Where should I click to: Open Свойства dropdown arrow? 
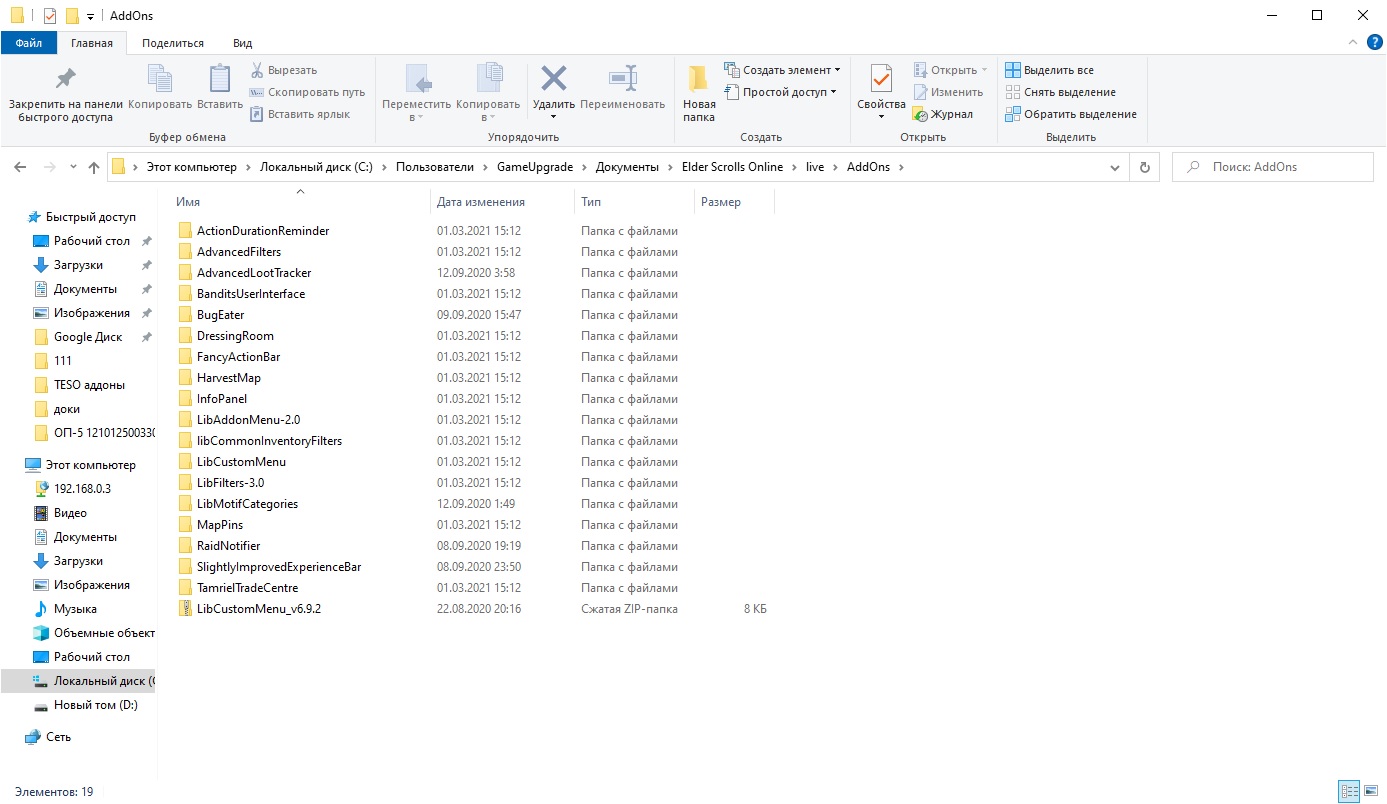881,117
